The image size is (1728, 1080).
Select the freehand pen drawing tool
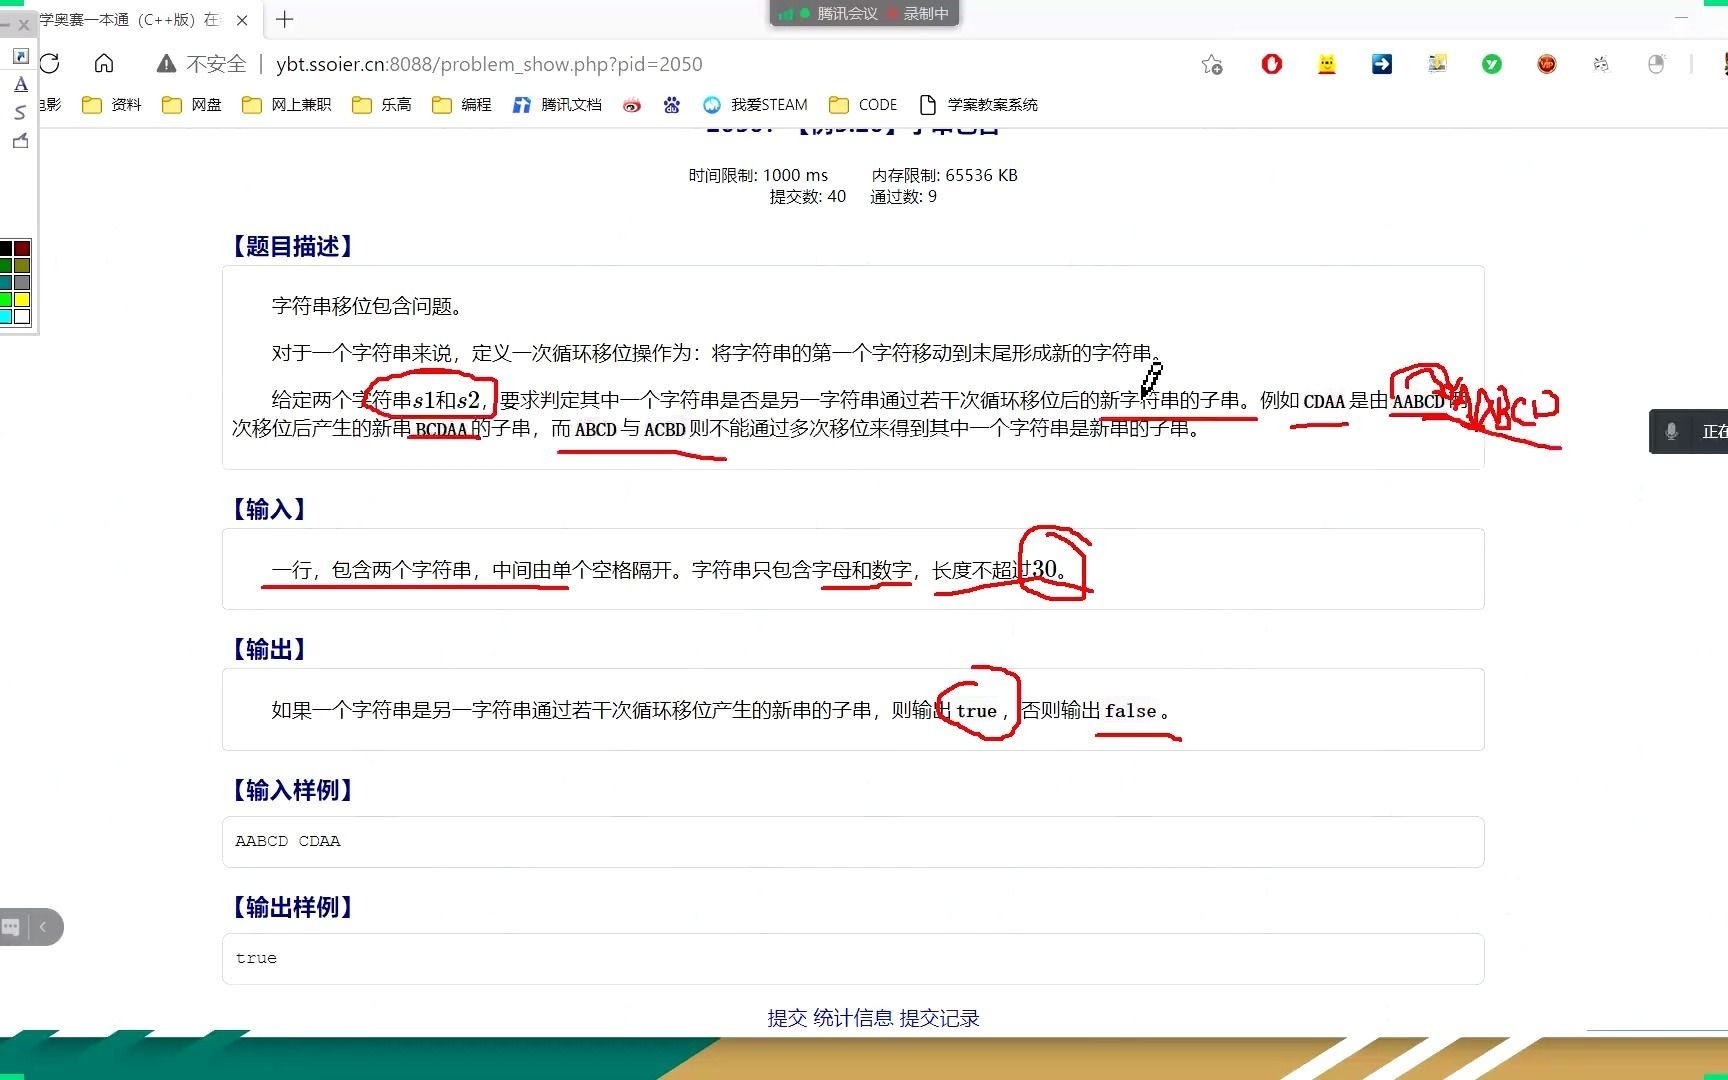coord(20,112)
